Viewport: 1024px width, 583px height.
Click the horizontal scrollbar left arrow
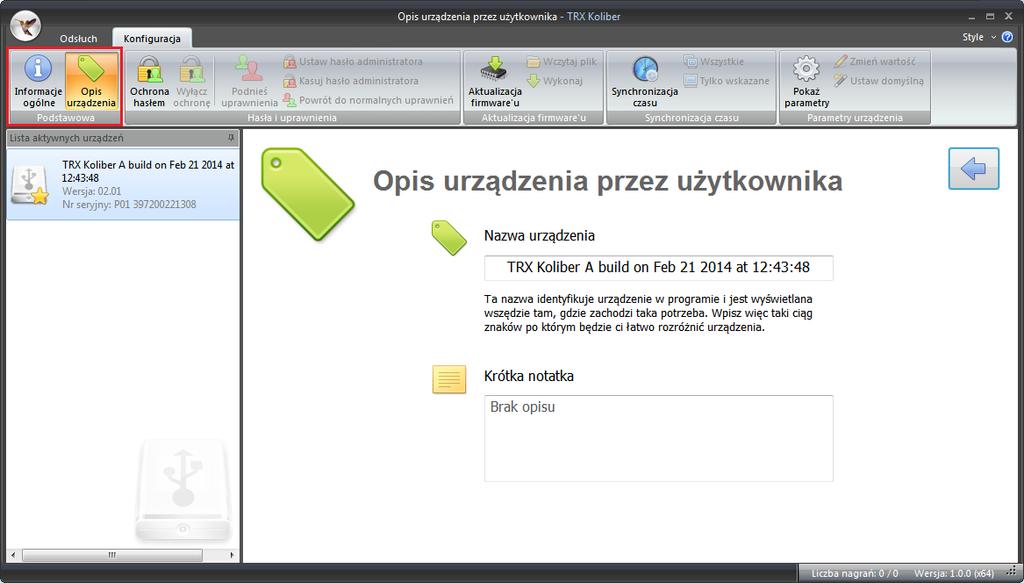click(x=13, y=556)
